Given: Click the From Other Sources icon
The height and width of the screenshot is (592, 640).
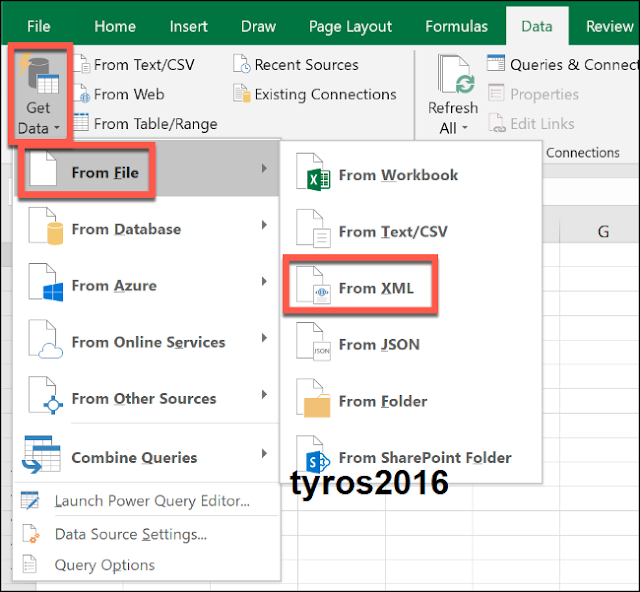Looking at the screenshot, I should coord(46,396).
